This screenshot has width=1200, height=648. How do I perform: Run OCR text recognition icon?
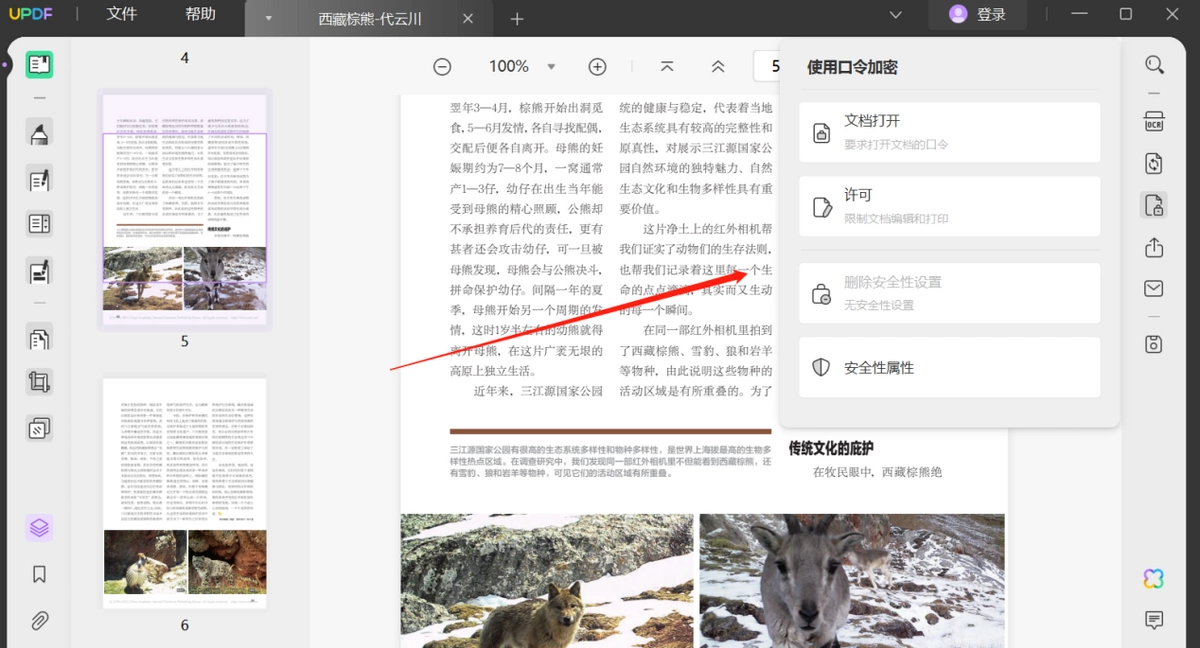(x=1154, y=121)
